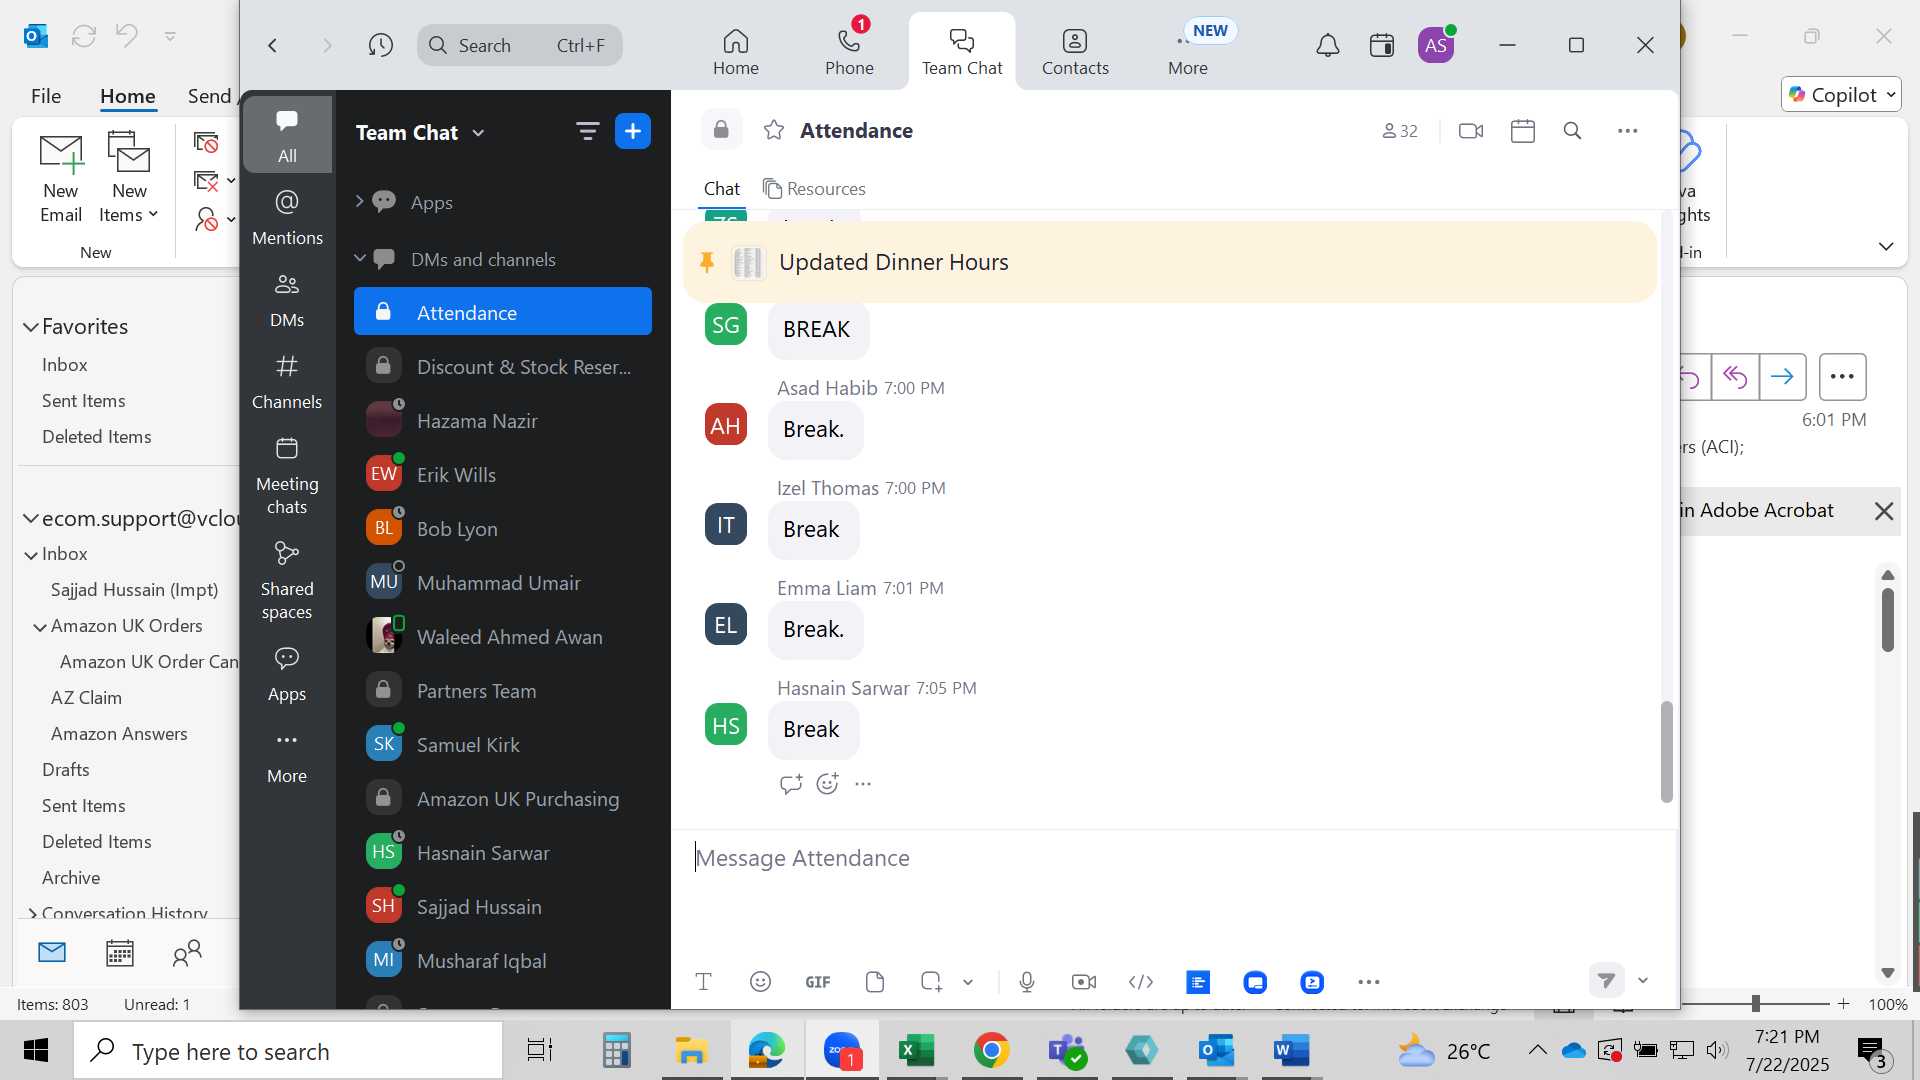This screenshot has height=1080, width=1920.
Task: Switch to the Zoom Home tab
Action: coord(735,52)
